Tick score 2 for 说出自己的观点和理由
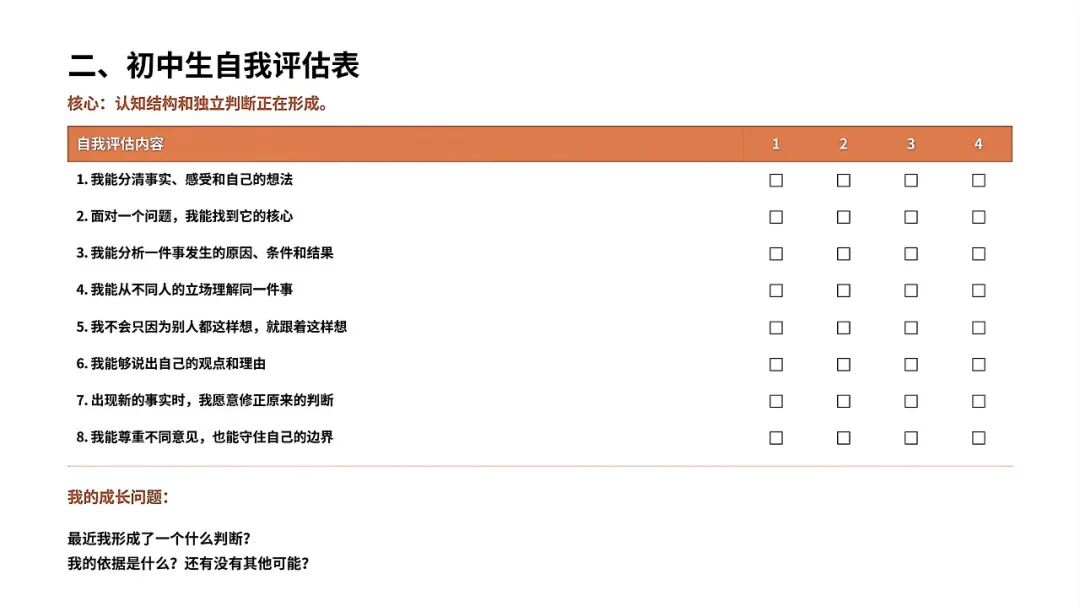1080x607 pixels. (843, 364)
